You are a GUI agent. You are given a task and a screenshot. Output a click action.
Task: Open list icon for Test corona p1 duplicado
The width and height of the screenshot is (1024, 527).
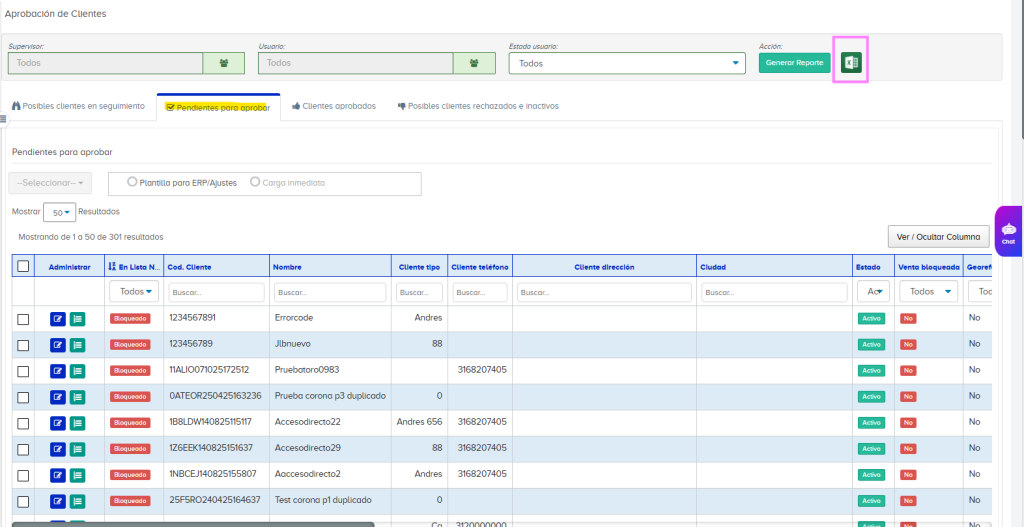[77, 502]
